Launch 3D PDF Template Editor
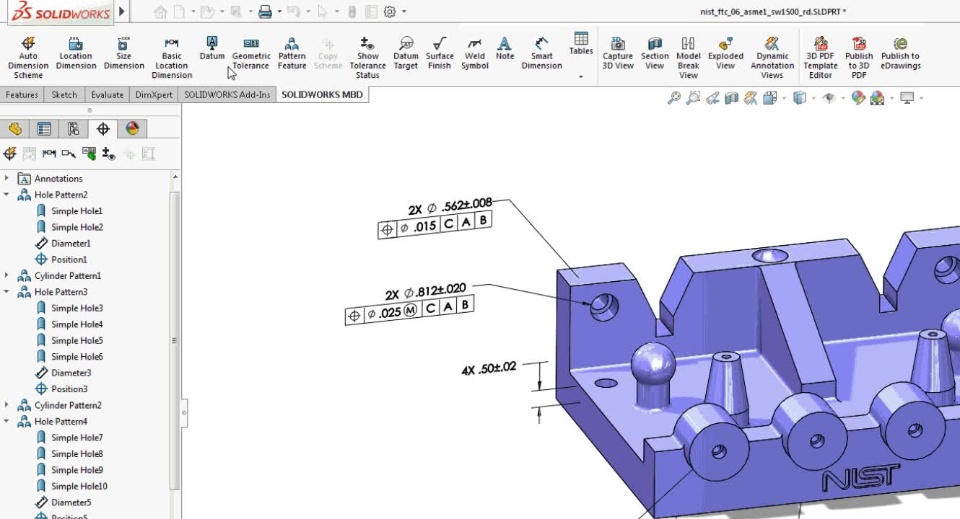Viewport: 960px width, 519px height. pos(820,57)
